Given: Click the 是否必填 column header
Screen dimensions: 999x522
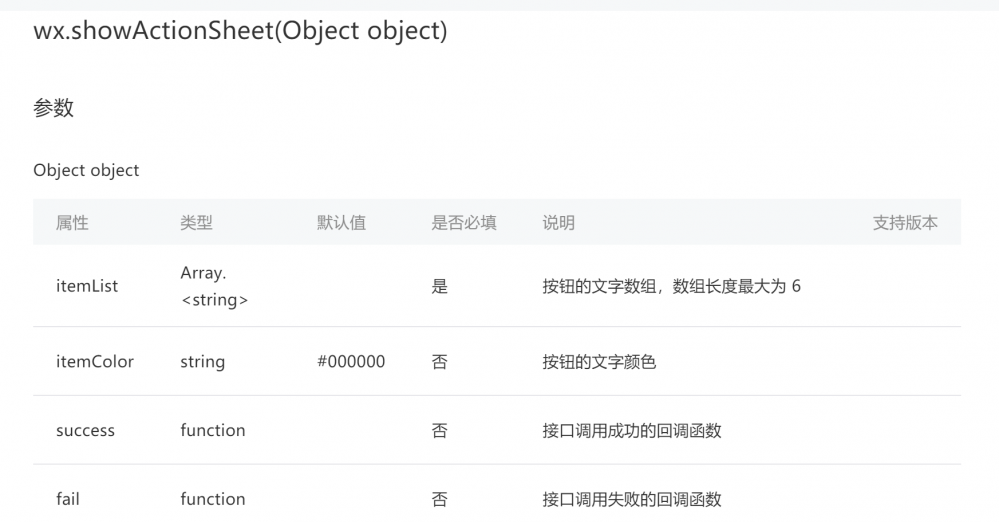Looking at the screenshot, I should point(464,223).
